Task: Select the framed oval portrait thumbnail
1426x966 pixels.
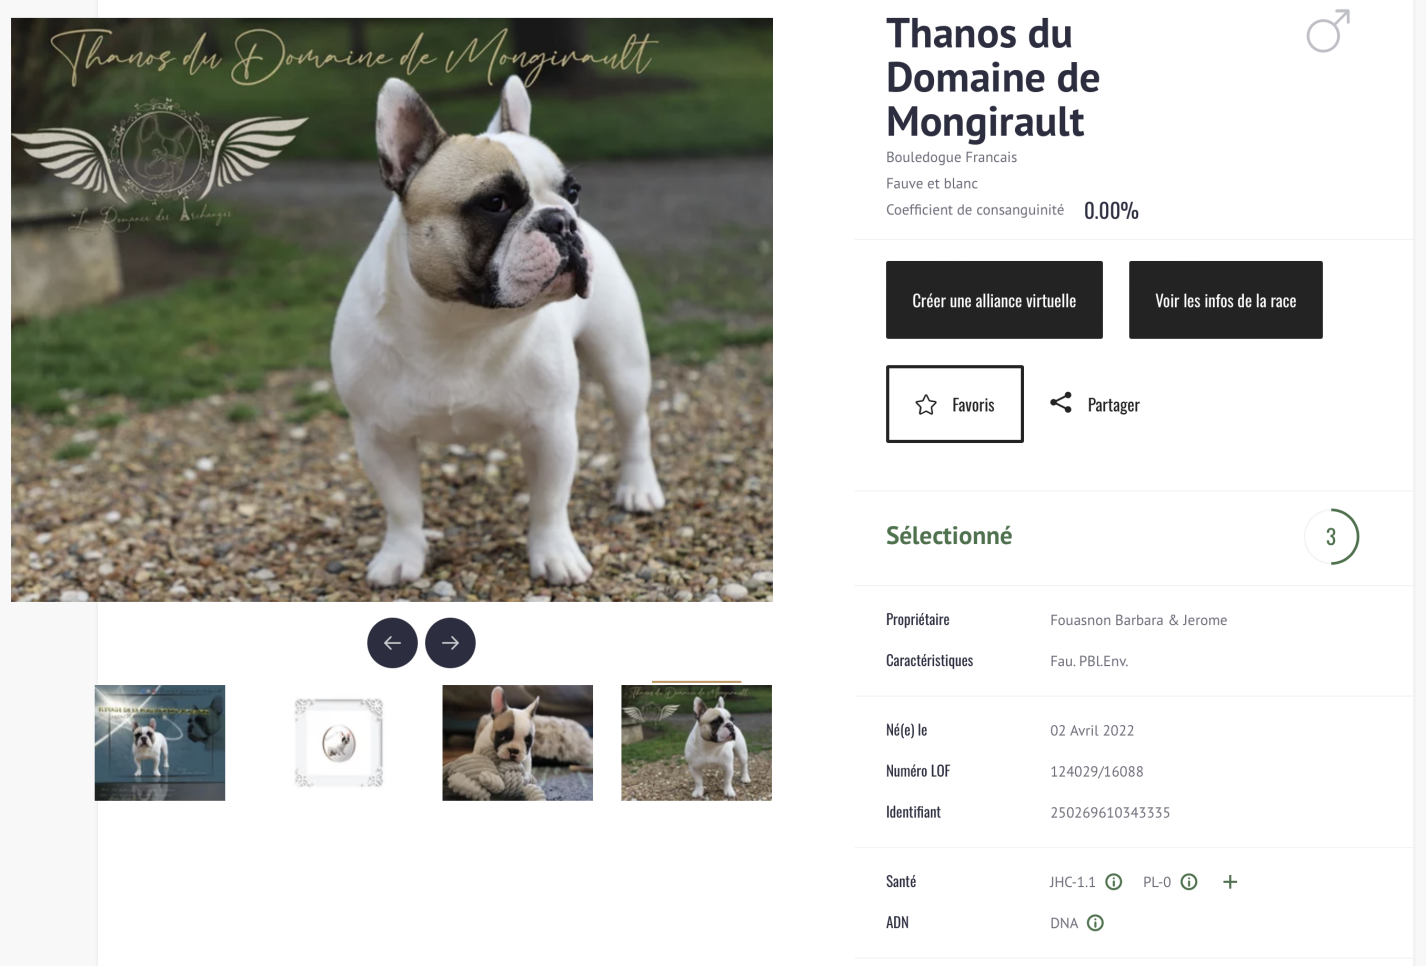Action: pyautogui.click(x=339, y=743)
